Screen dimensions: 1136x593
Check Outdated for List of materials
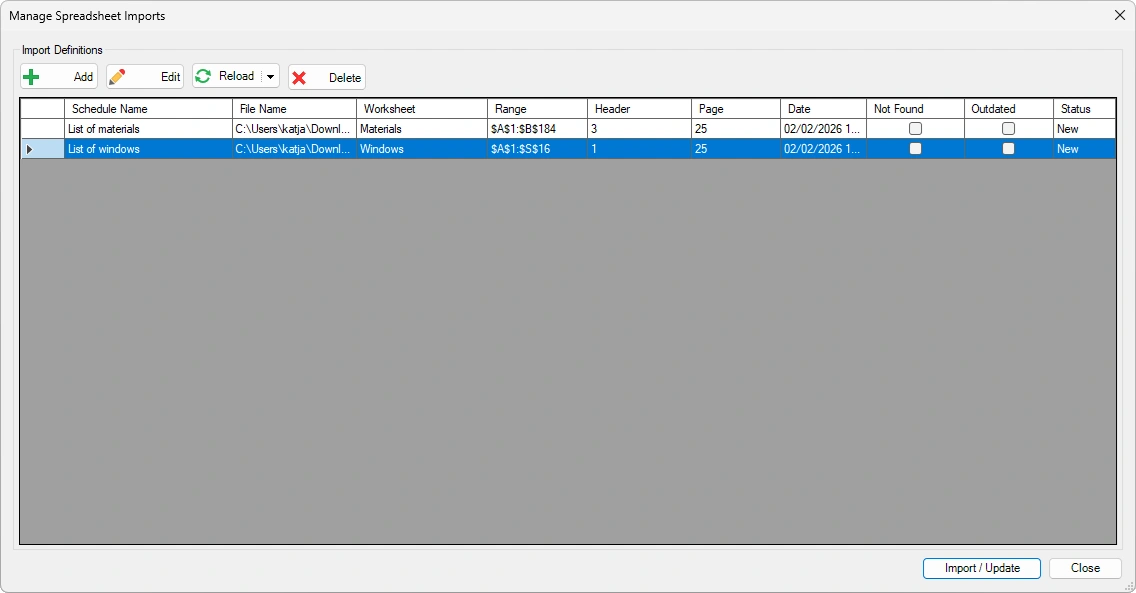tap(1008, 128)
